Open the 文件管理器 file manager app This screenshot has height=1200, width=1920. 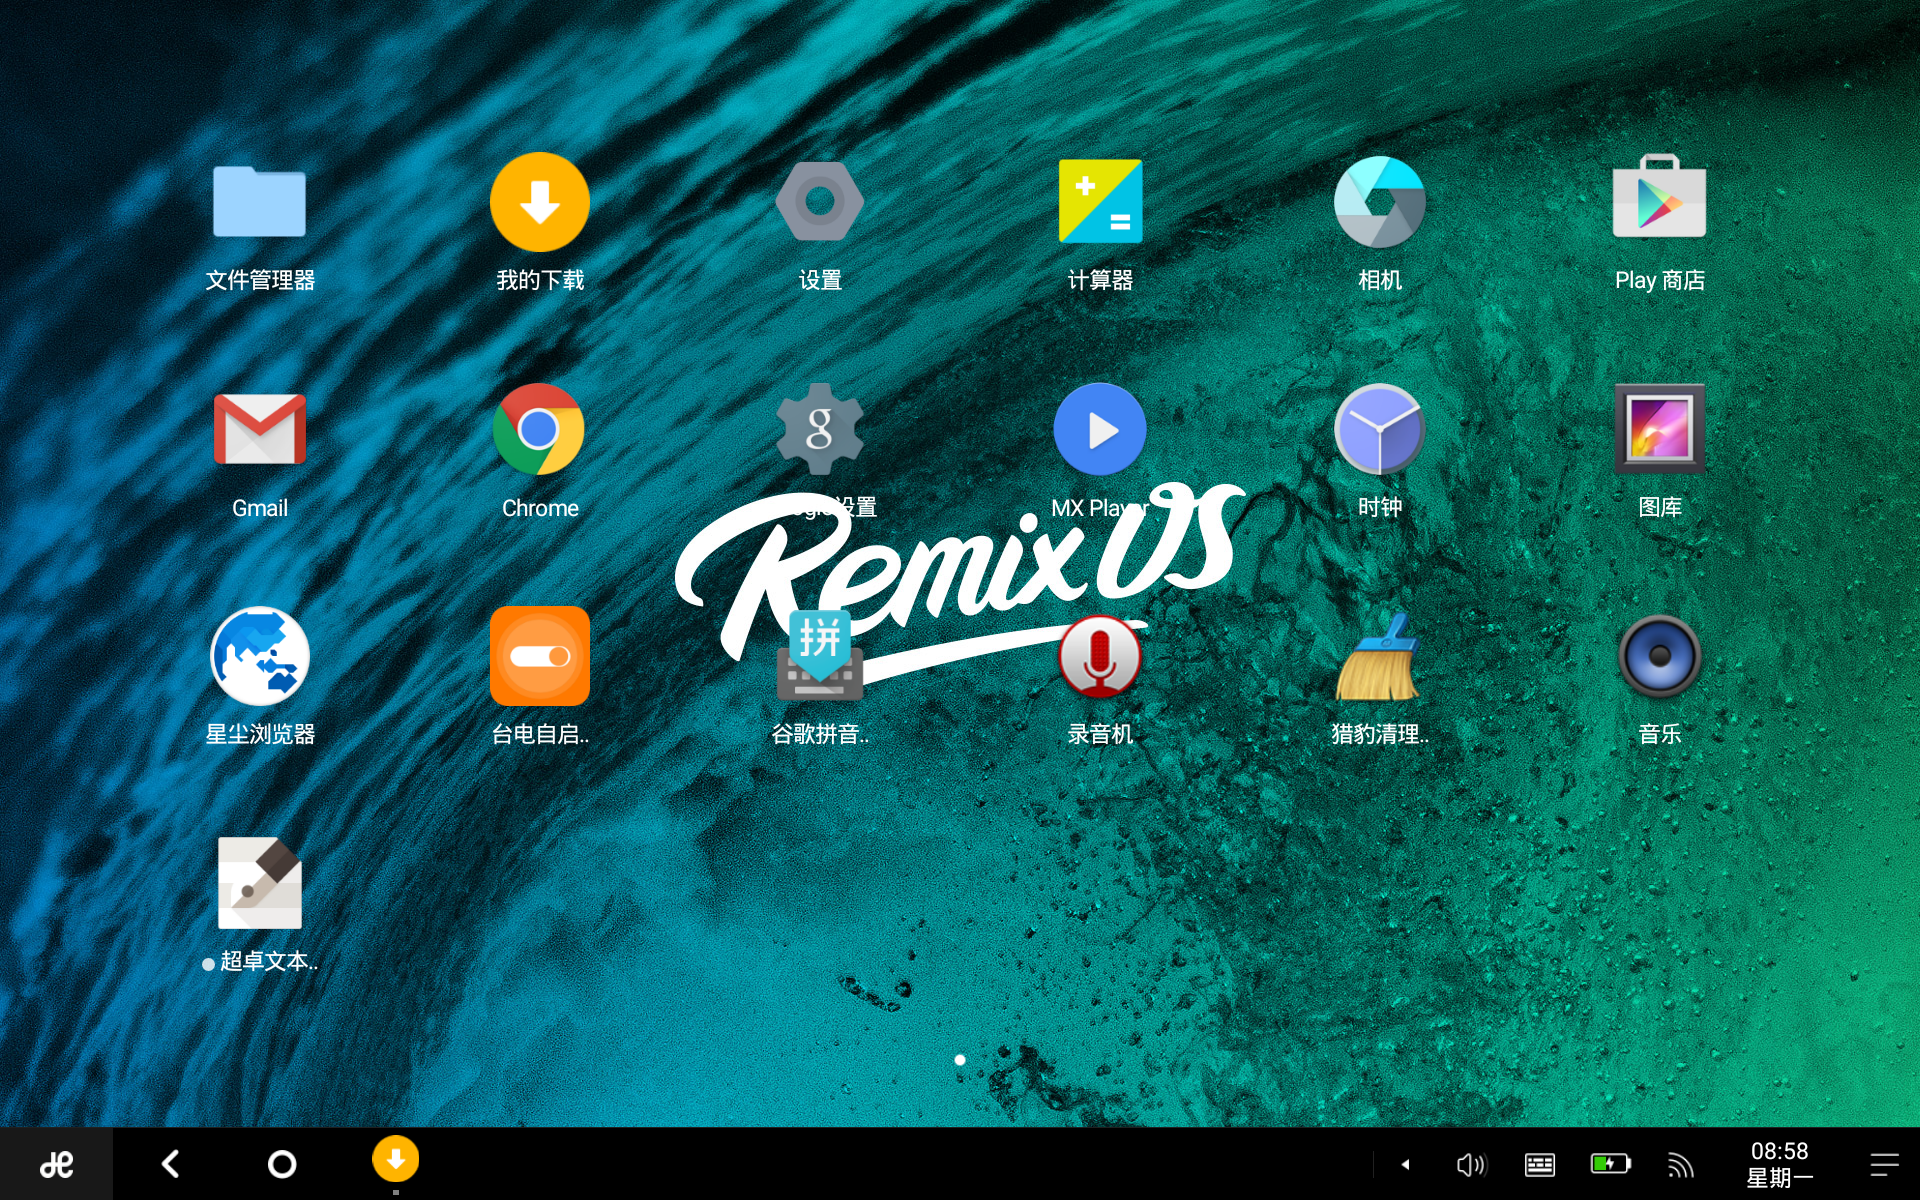[x=259, y=203]
